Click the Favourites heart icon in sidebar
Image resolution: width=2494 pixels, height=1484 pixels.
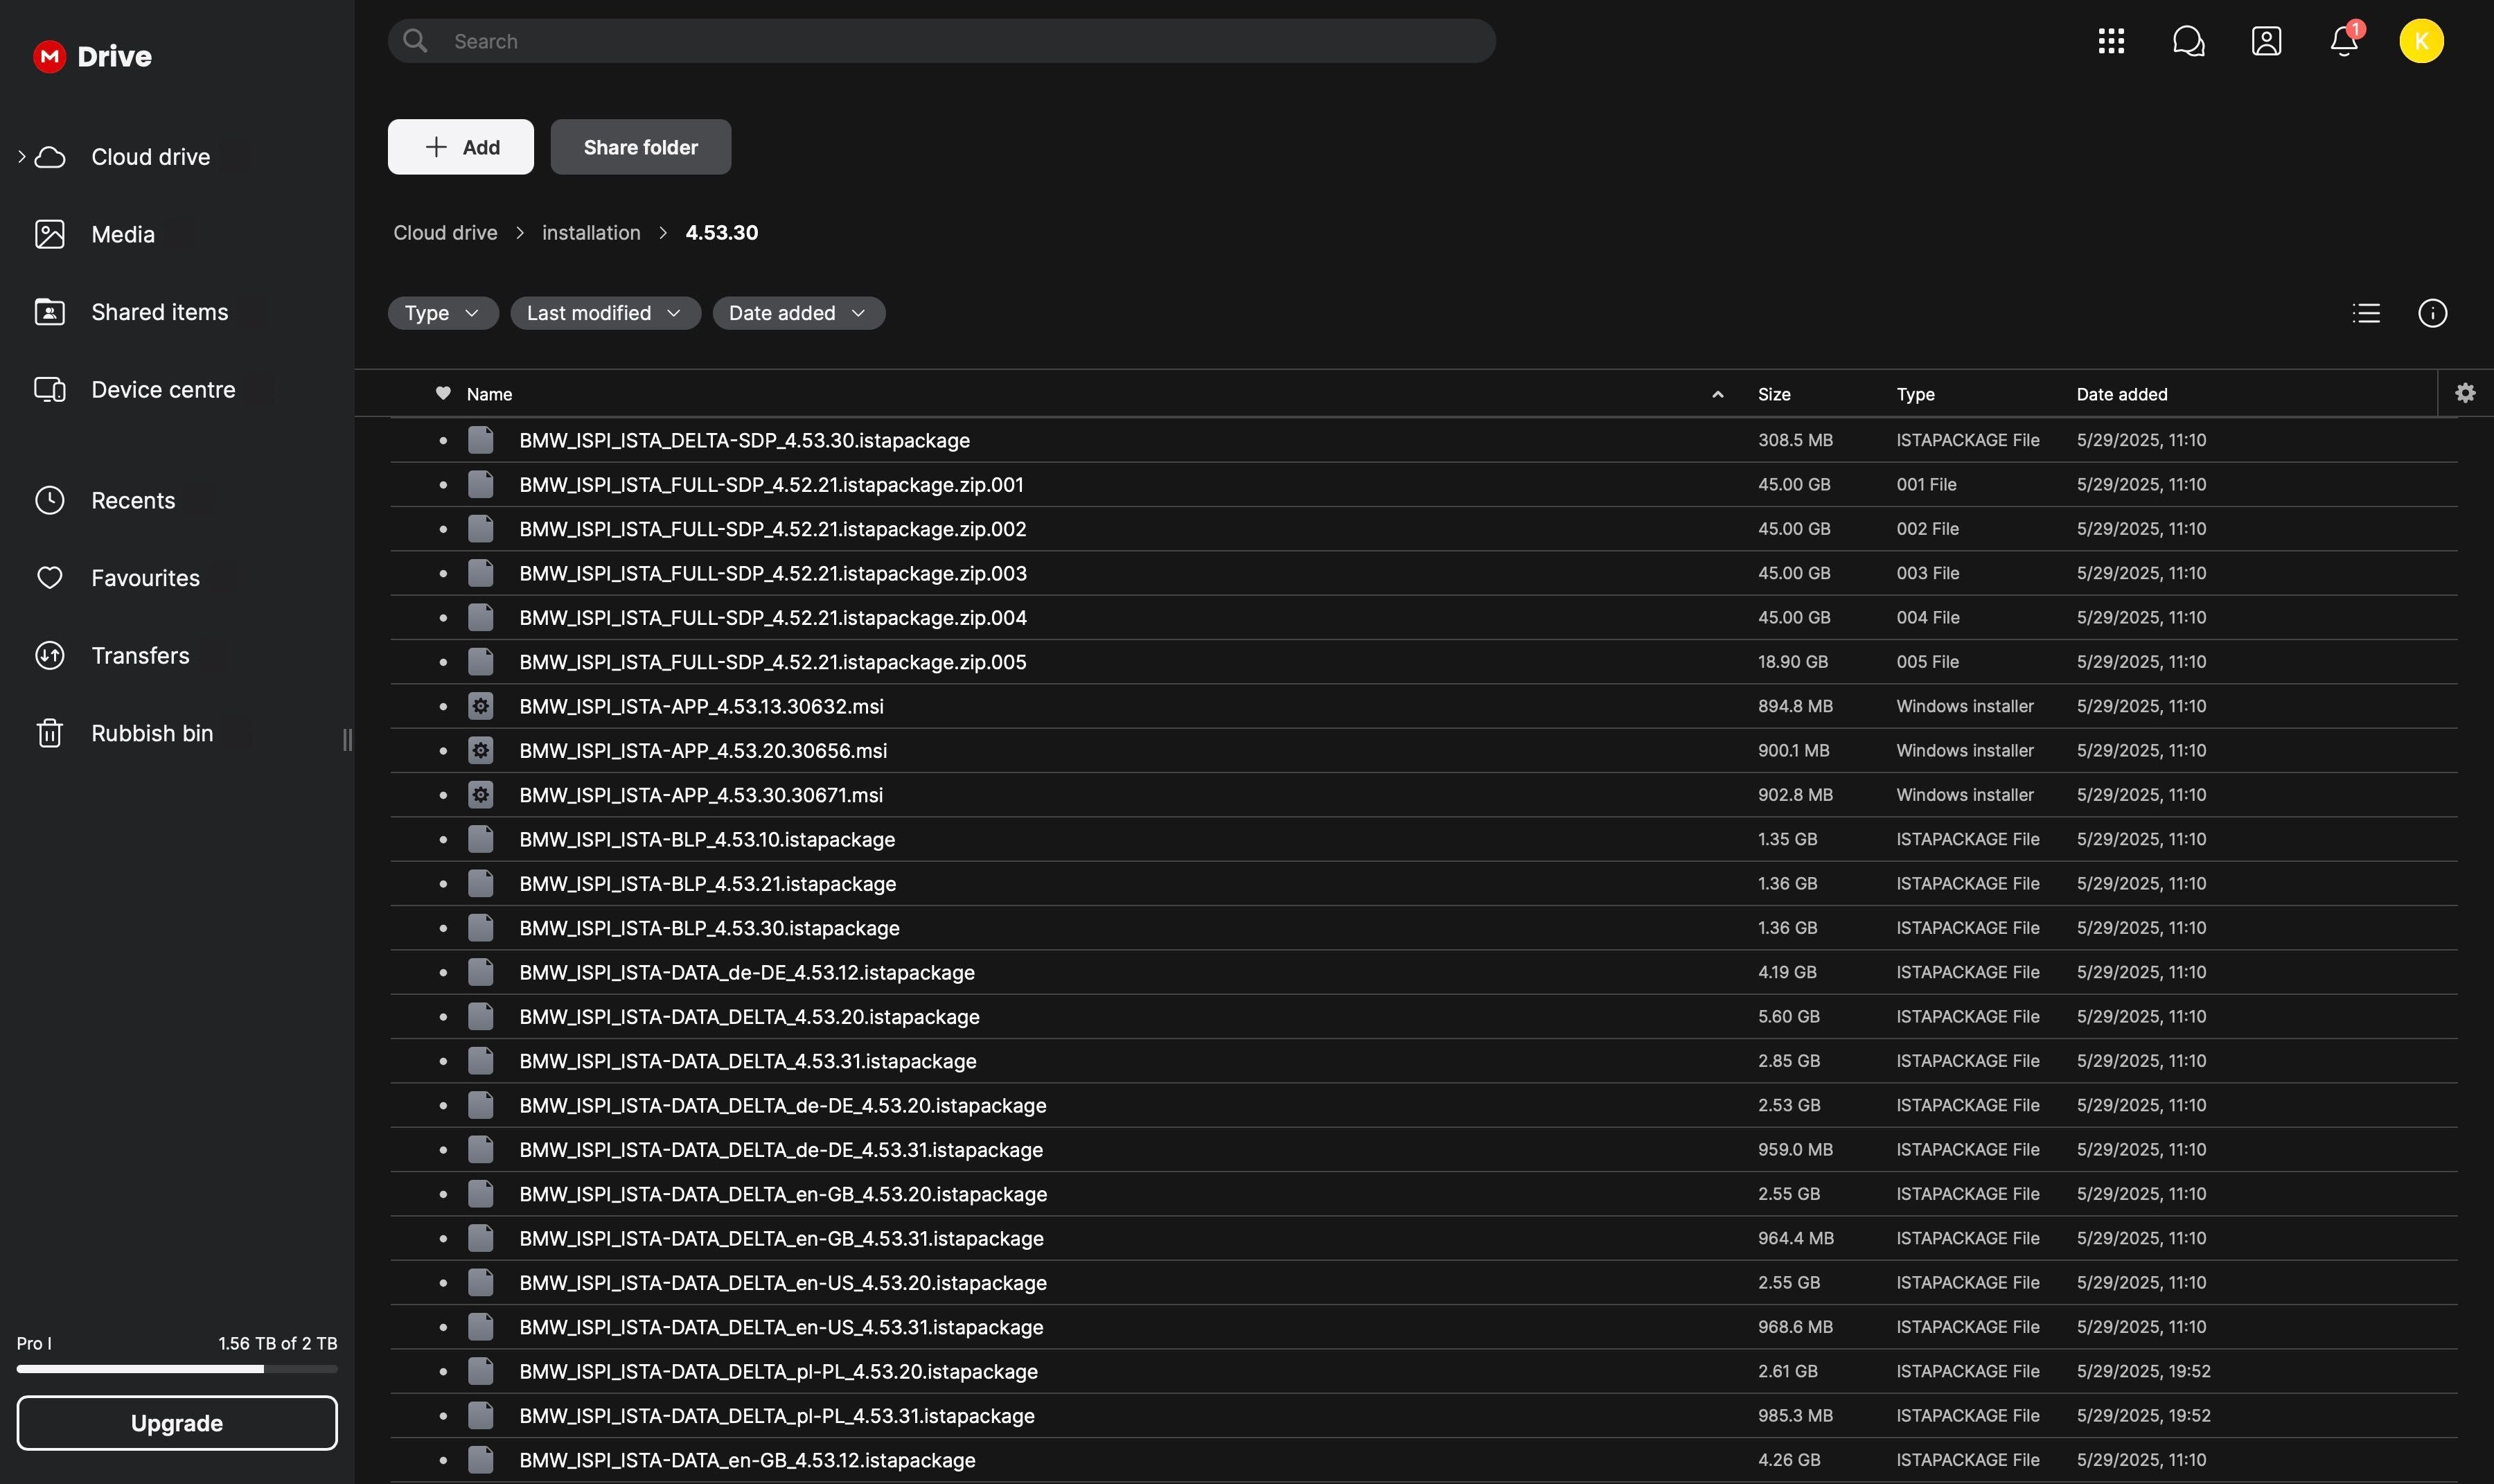pyautogui.click(x=50, y=578)
